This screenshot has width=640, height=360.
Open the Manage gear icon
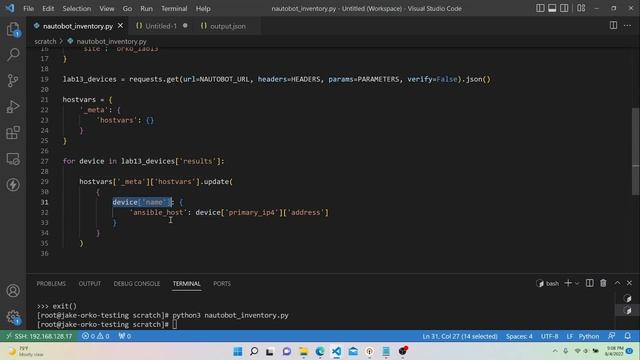click(13, 317)
